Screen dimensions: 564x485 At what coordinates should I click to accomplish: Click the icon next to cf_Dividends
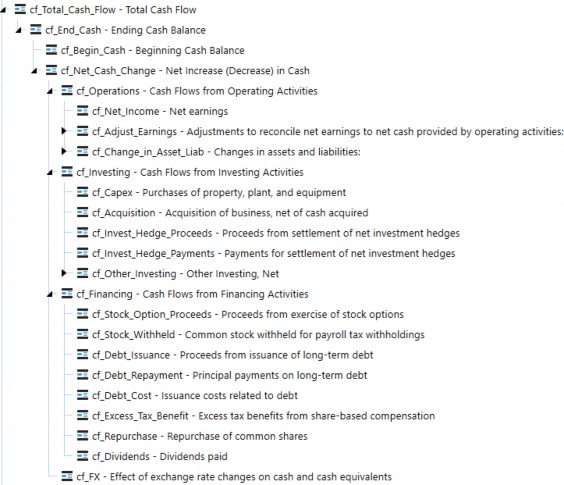[82, 456]
